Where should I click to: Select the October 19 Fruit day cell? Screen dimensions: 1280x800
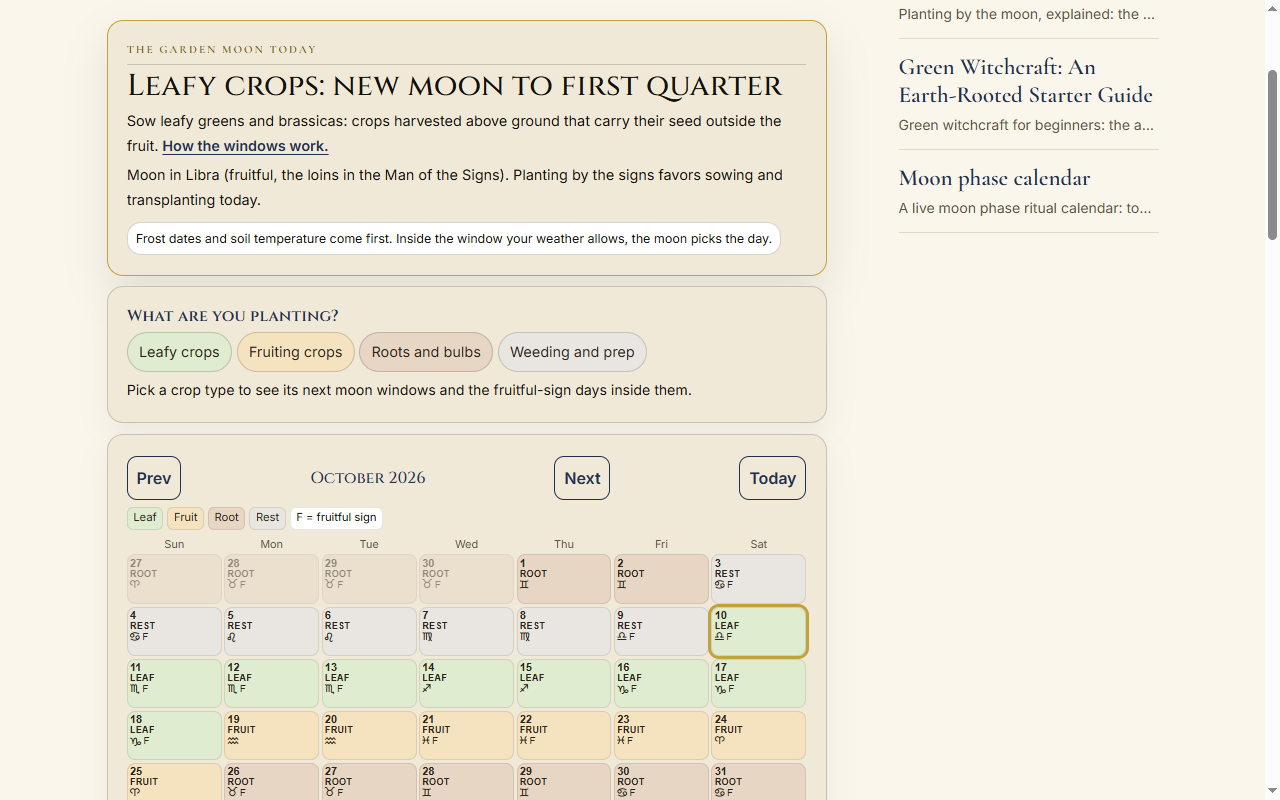[x=271, y=735]
